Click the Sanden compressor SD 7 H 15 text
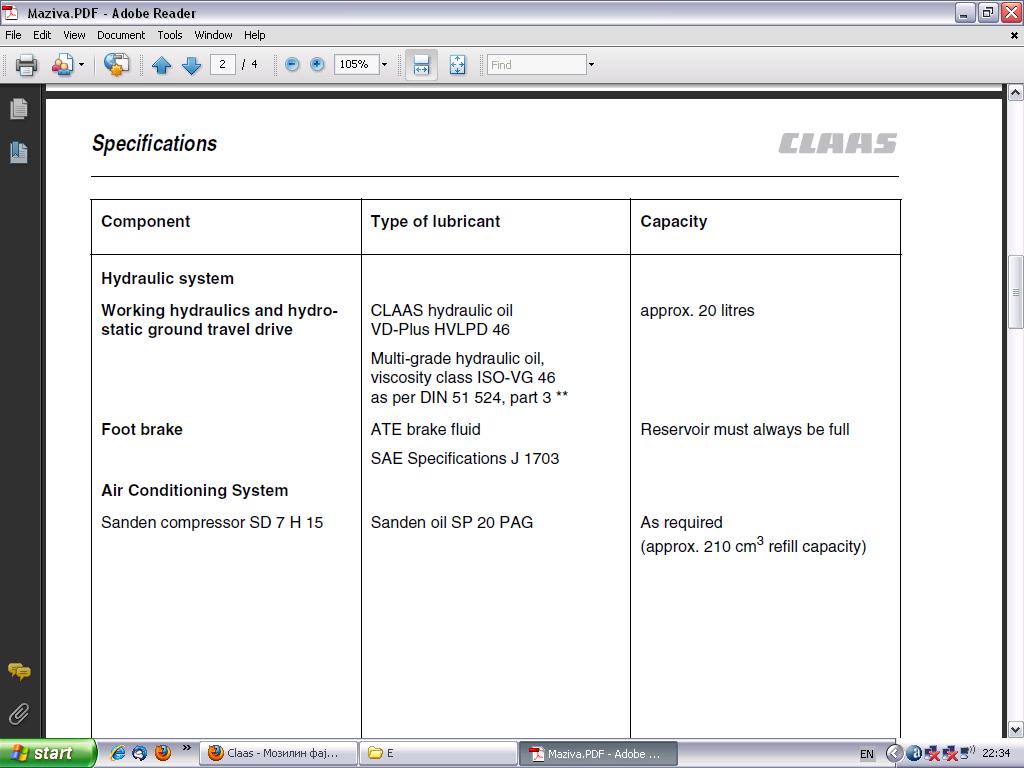Viewport: 1024px width, 768px height. click(212, 522)
